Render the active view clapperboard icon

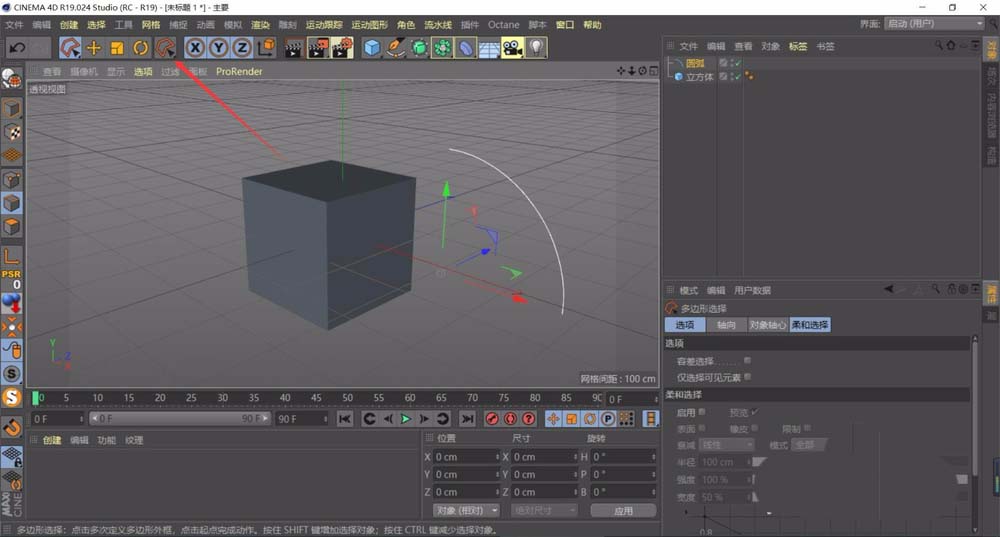click(294, 48)
